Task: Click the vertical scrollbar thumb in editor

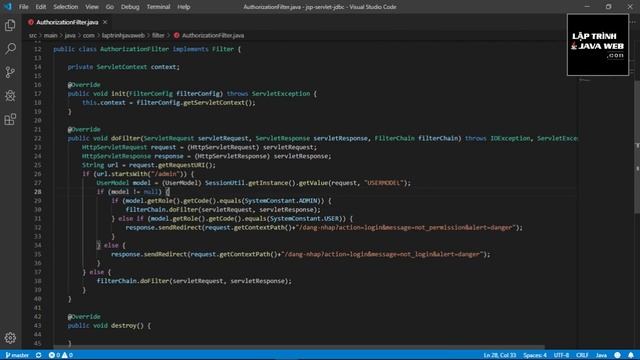Action: coord(637,147)
